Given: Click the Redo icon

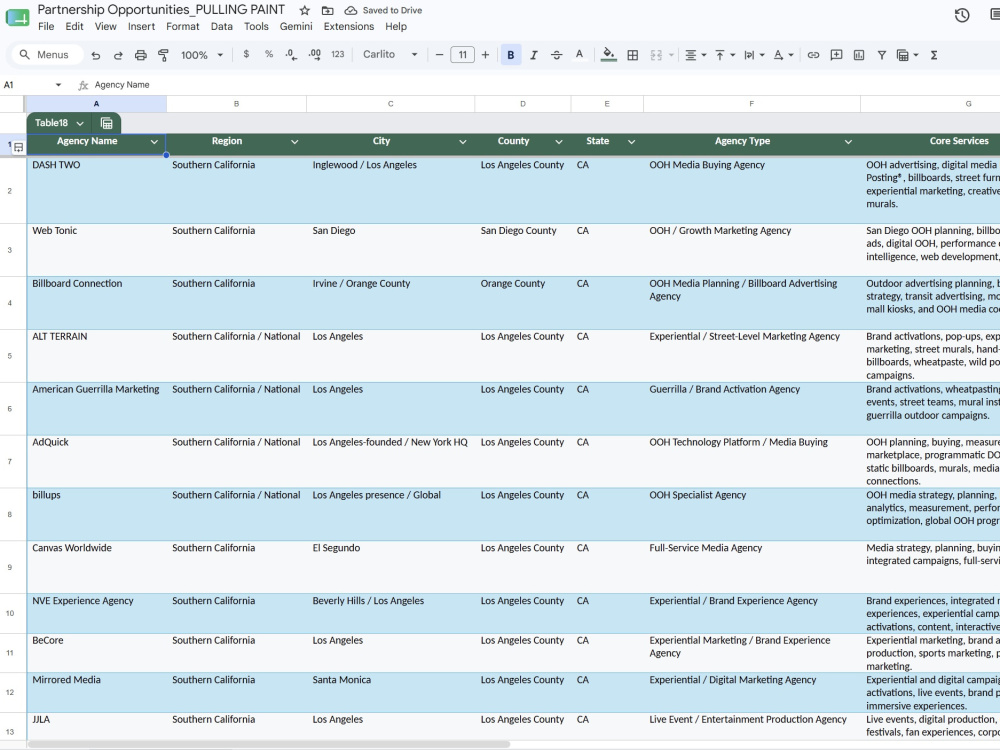Looking at the screenshot, I should [118, 55].
